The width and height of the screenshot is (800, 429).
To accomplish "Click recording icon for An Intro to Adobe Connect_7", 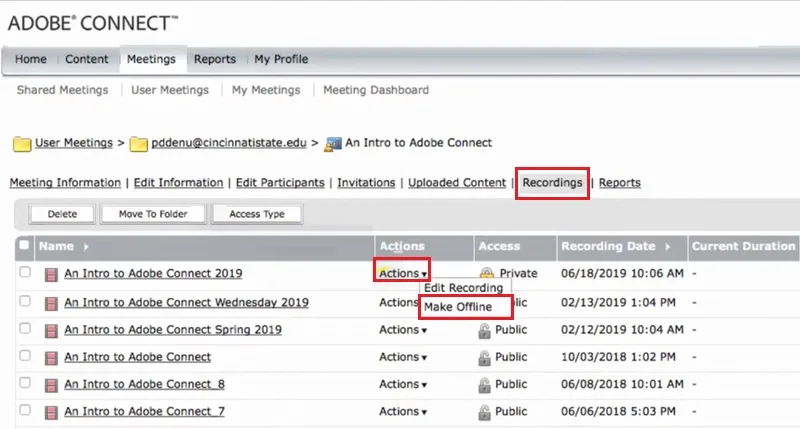I will 51,412.
